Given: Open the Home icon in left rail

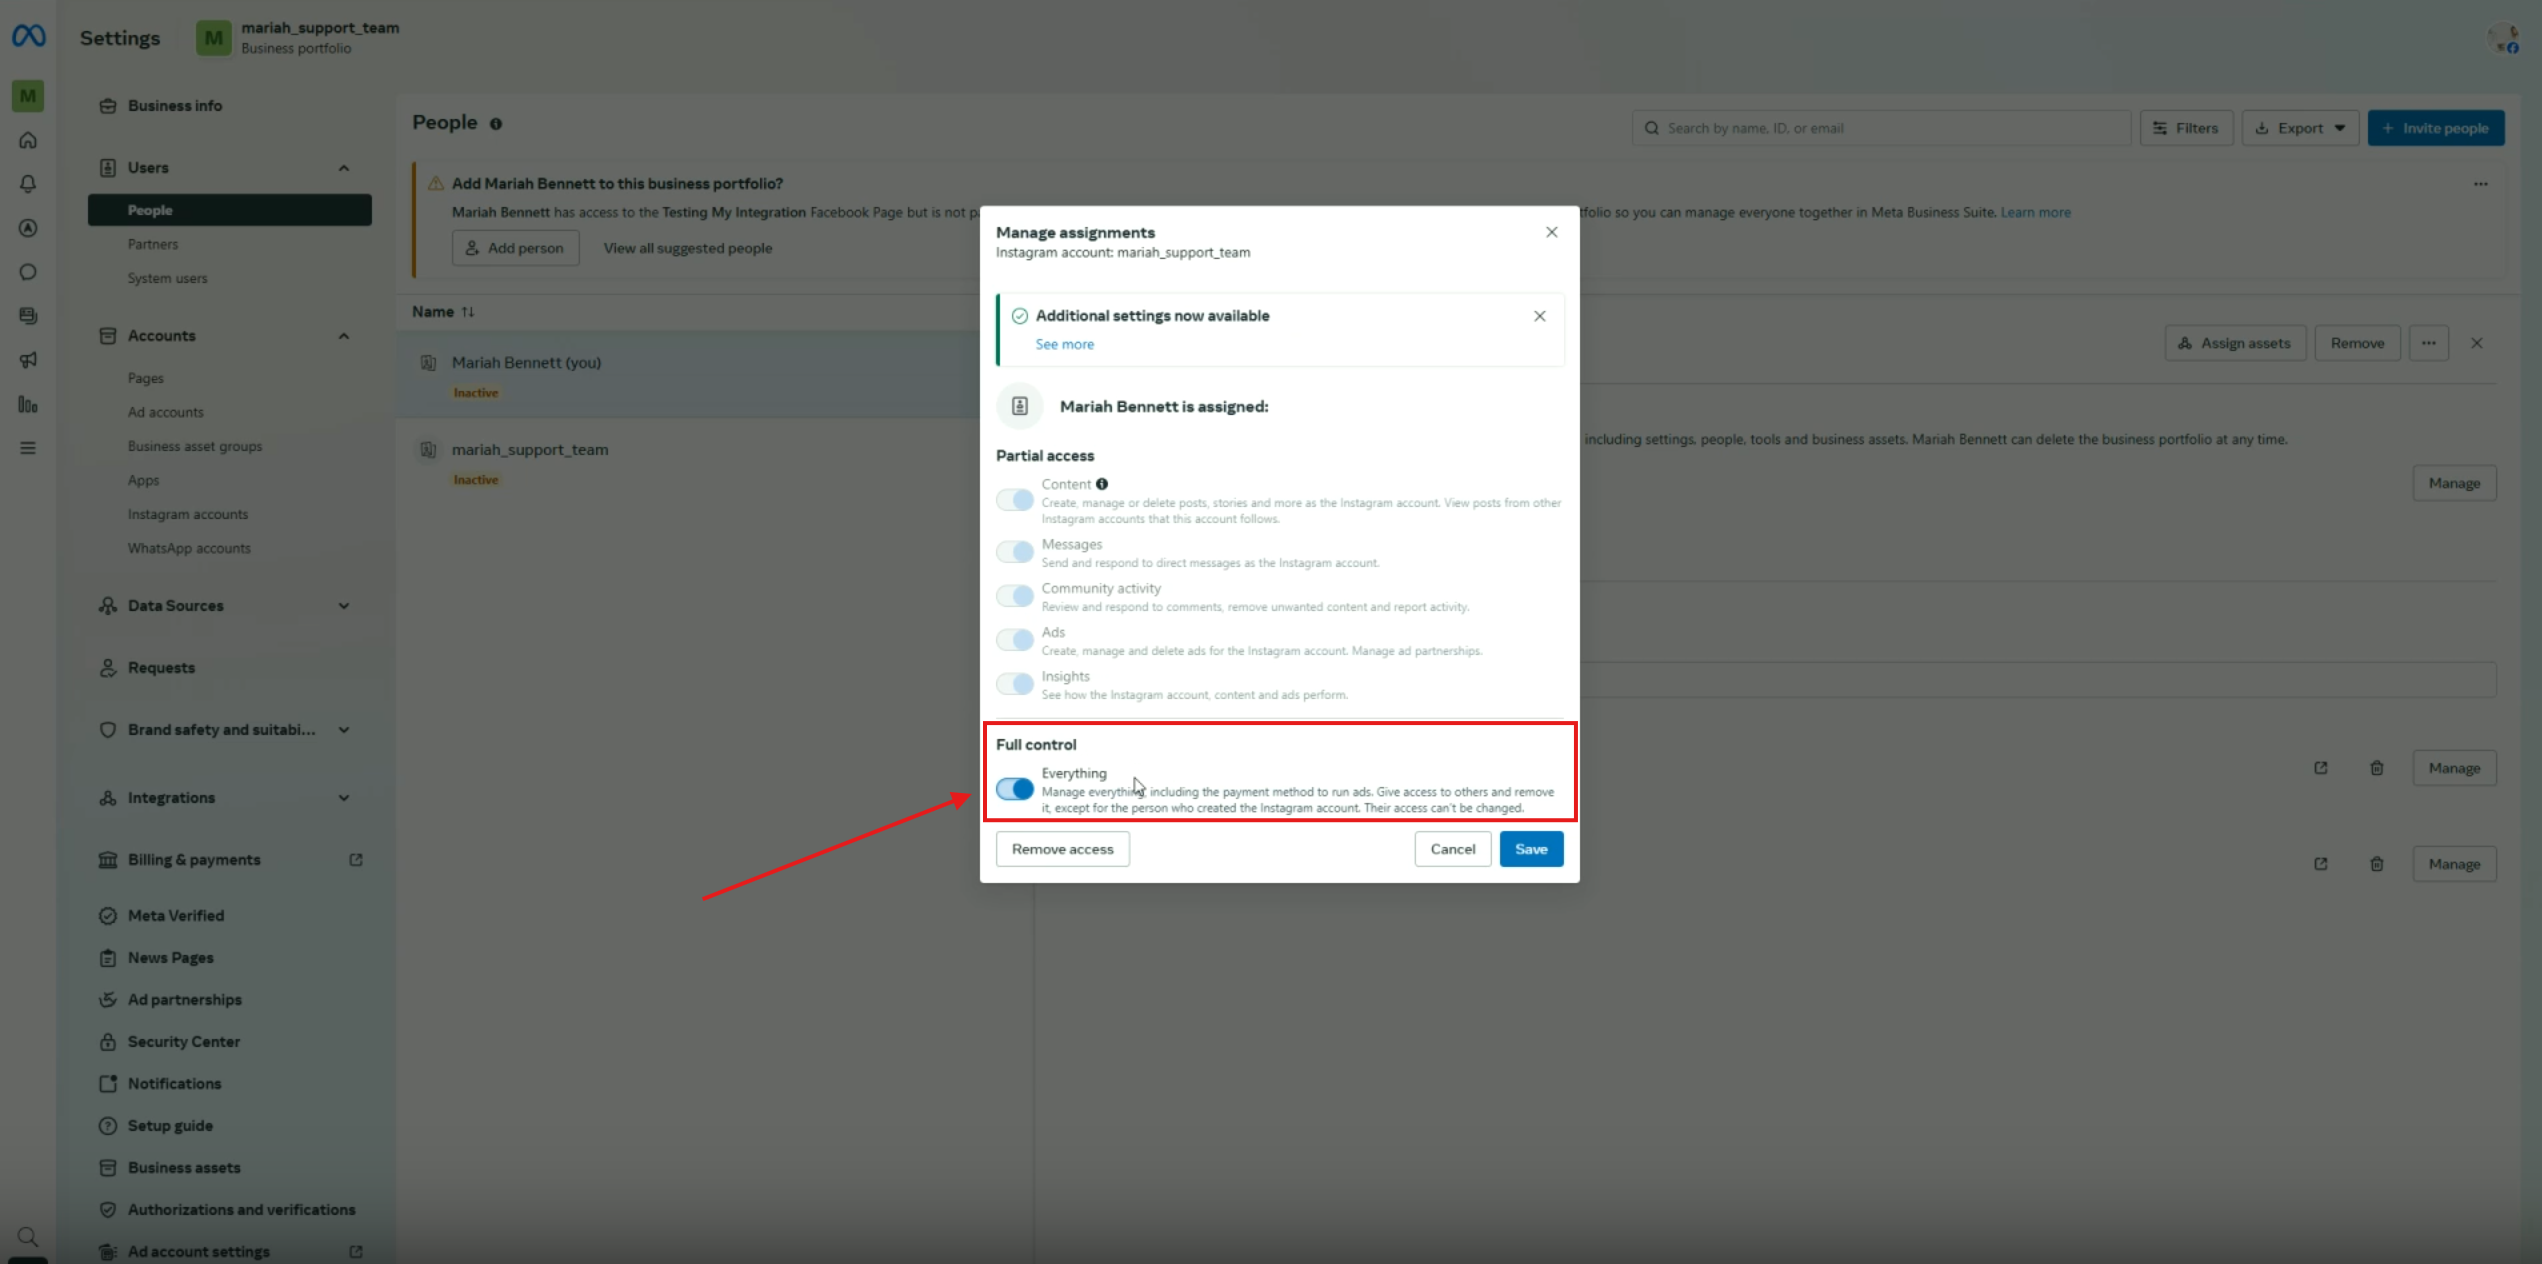Looking at the screenshot, I should [28, 140].
